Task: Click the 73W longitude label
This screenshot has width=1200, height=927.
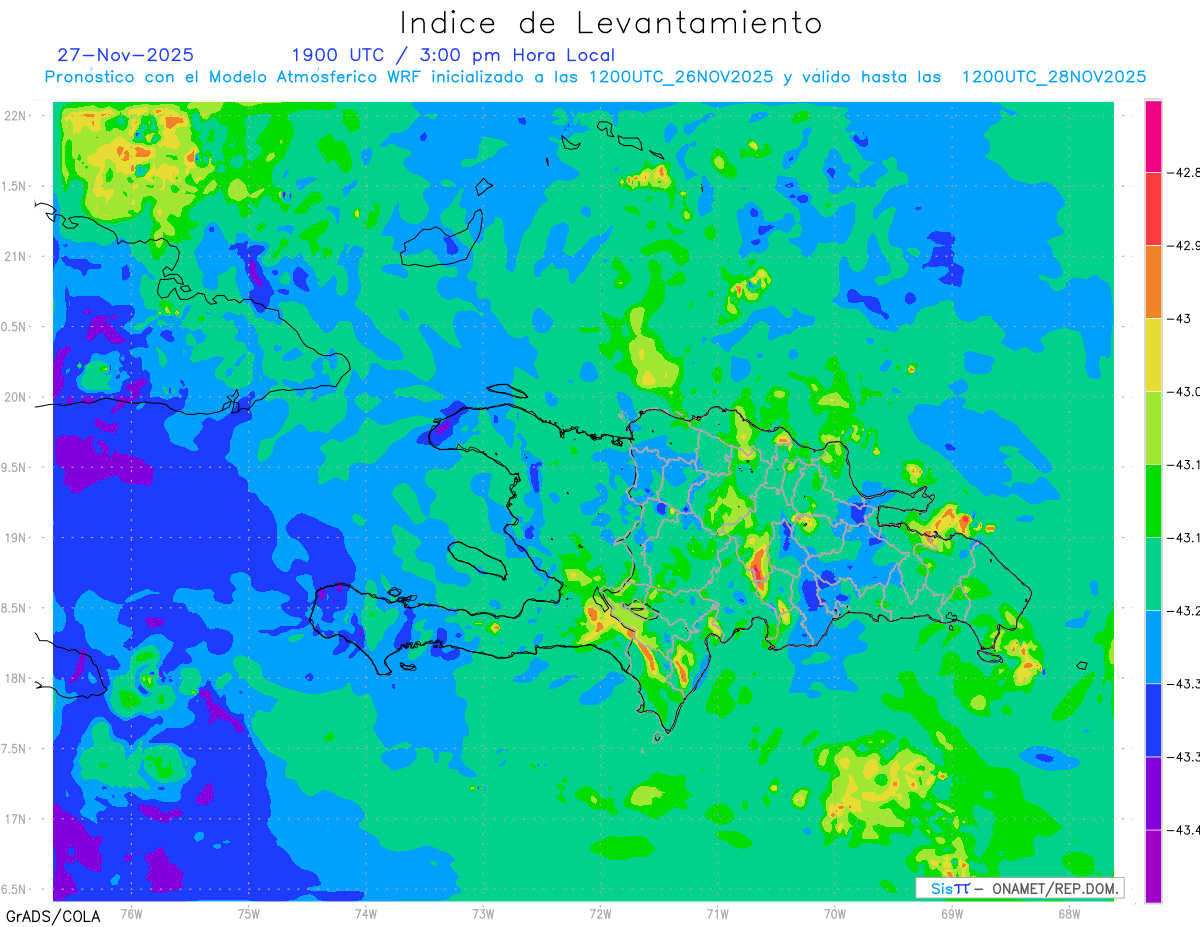Action: coord(483,914)
